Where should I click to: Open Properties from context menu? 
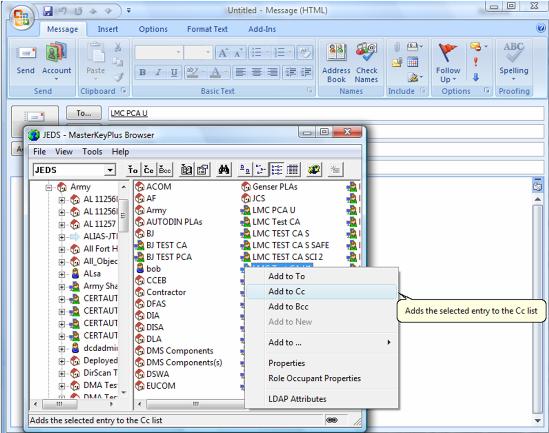click(321, 363)
